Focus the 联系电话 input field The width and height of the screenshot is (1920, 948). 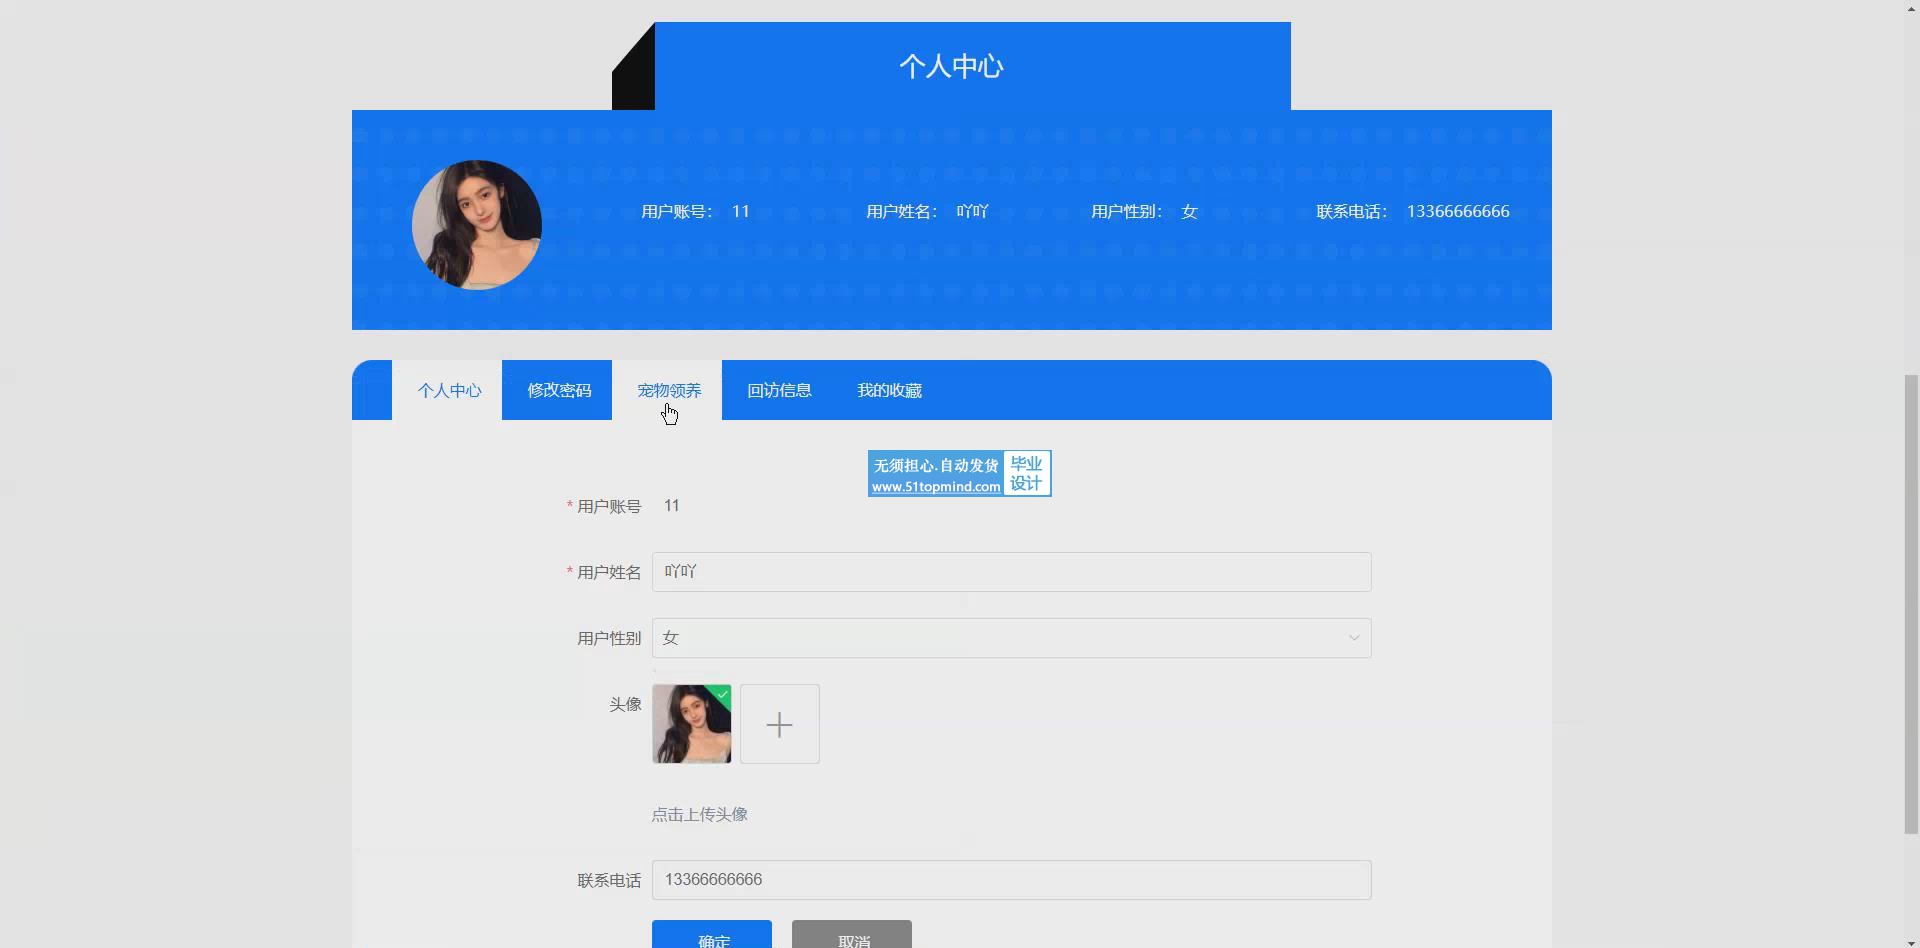1011,880
